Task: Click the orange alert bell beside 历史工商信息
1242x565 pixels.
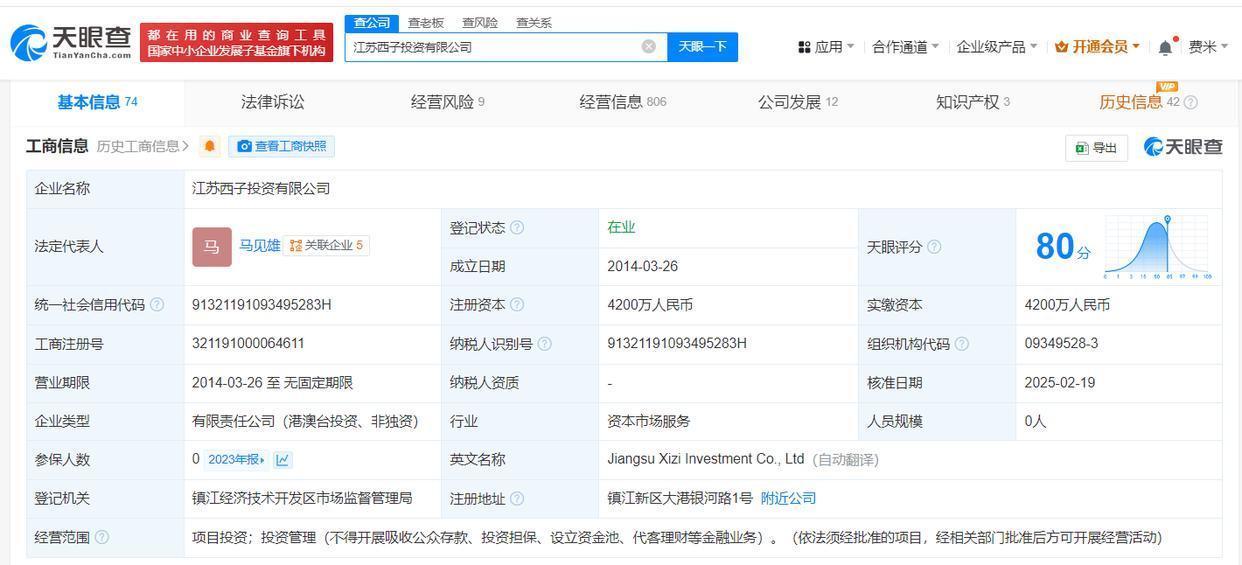Action: coord(209,147)
